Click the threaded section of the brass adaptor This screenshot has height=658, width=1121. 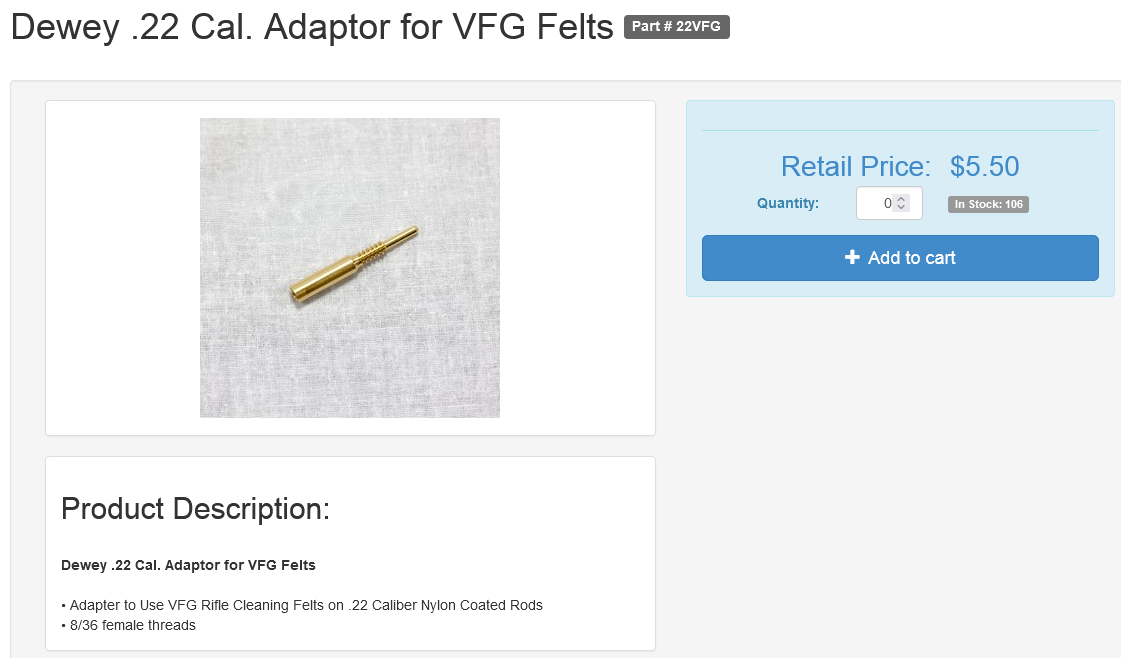pos(370,253)
